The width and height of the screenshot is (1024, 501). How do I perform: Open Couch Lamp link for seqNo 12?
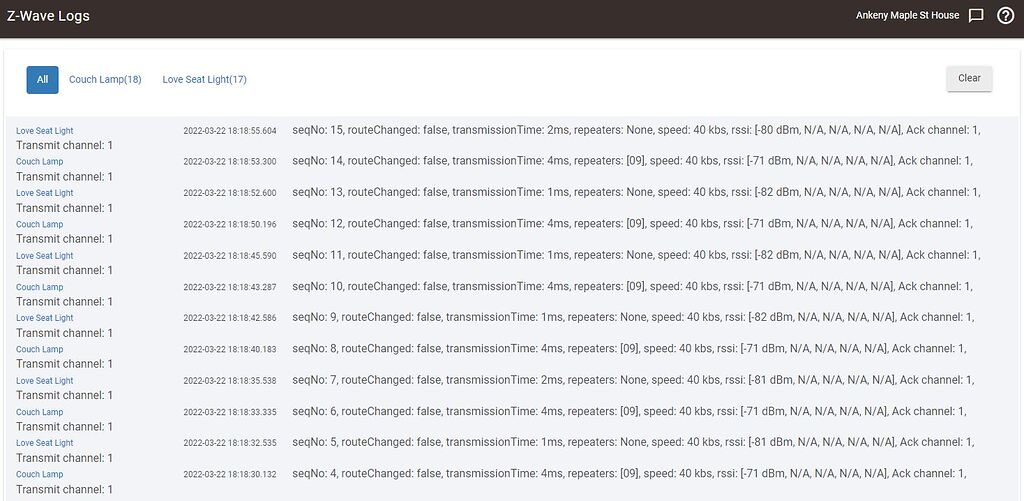pyautogui.click(x=39, y=224)
